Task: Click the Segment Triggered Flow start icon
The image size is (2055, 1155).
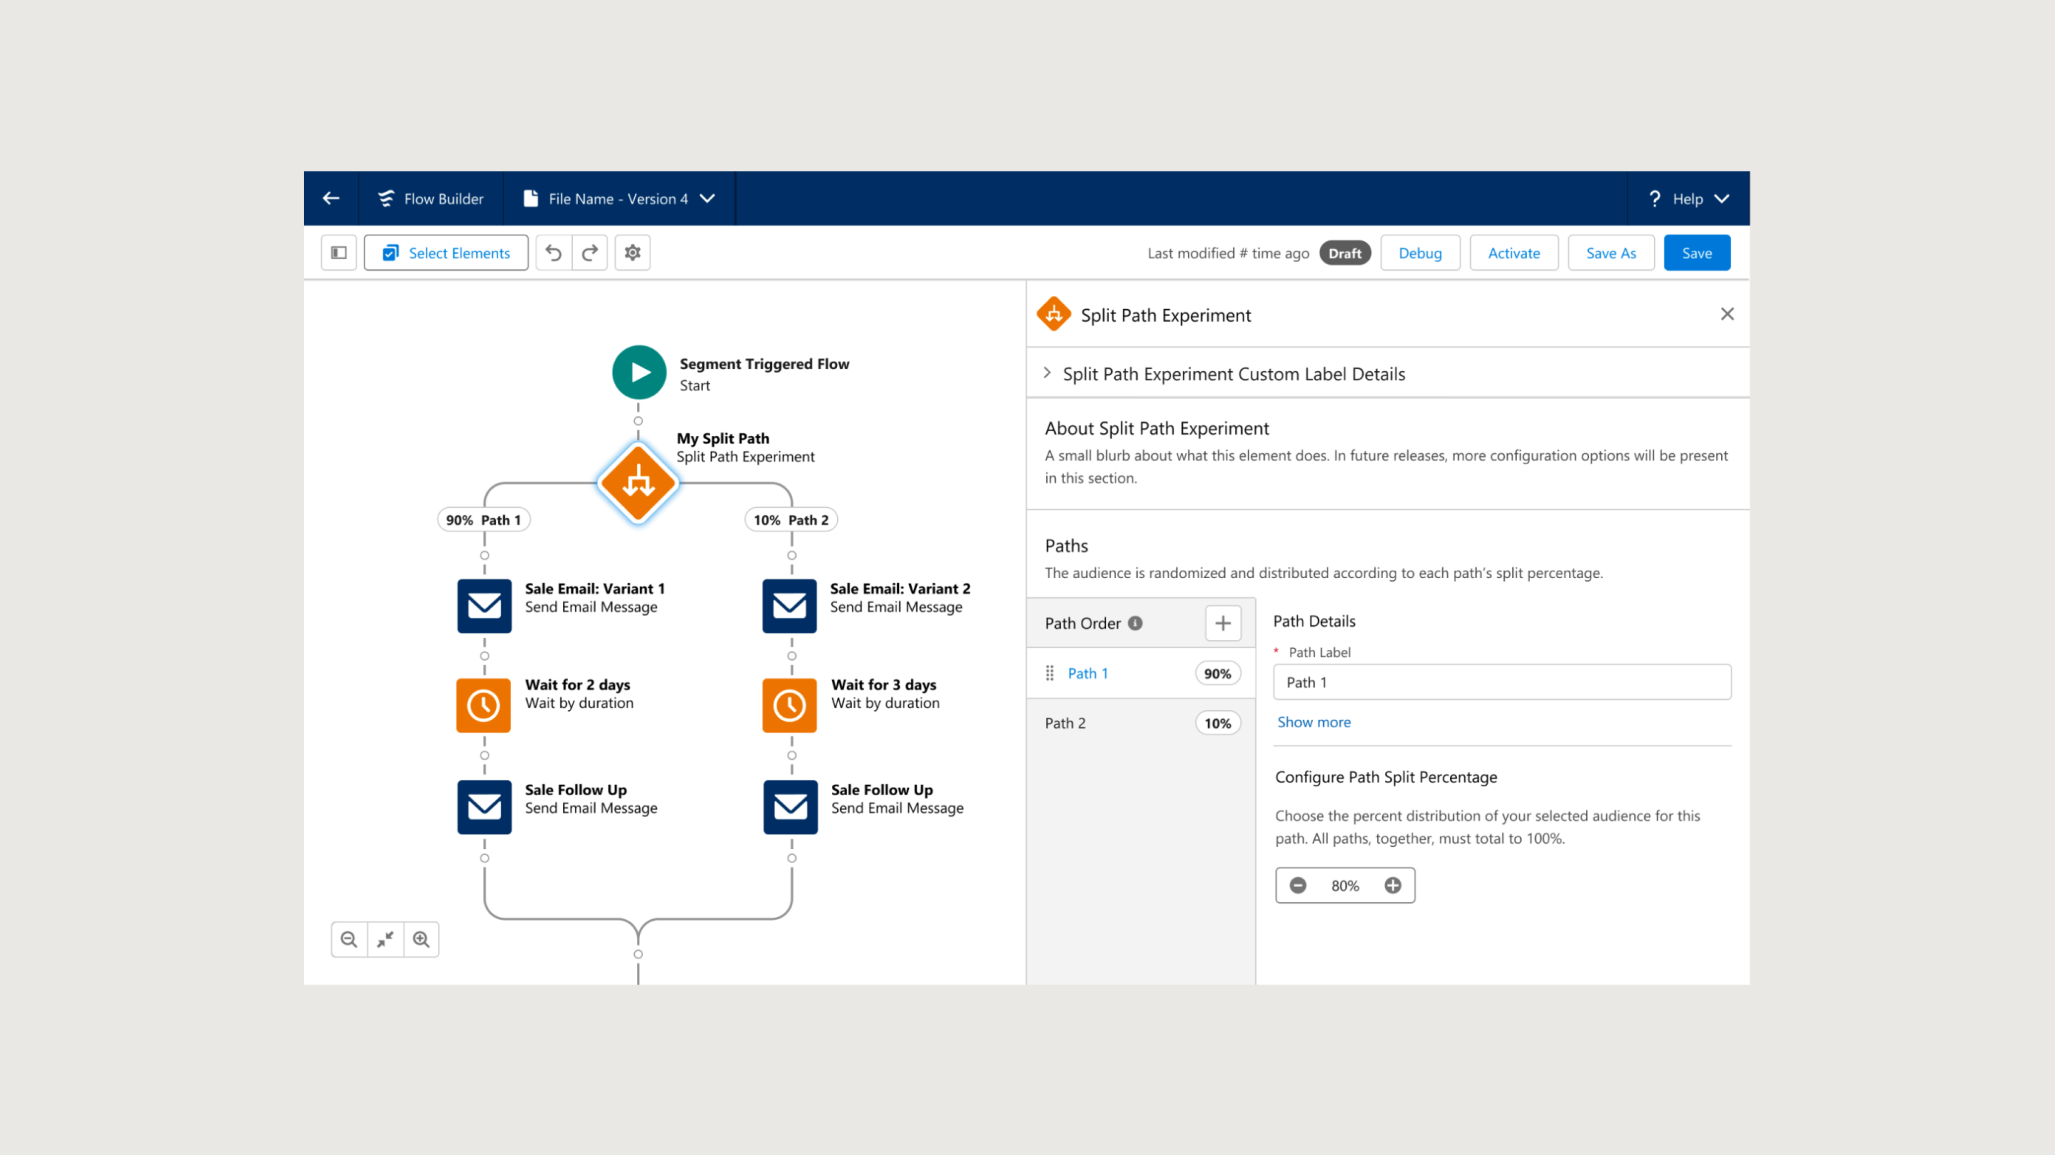Action: pos(638,371)
